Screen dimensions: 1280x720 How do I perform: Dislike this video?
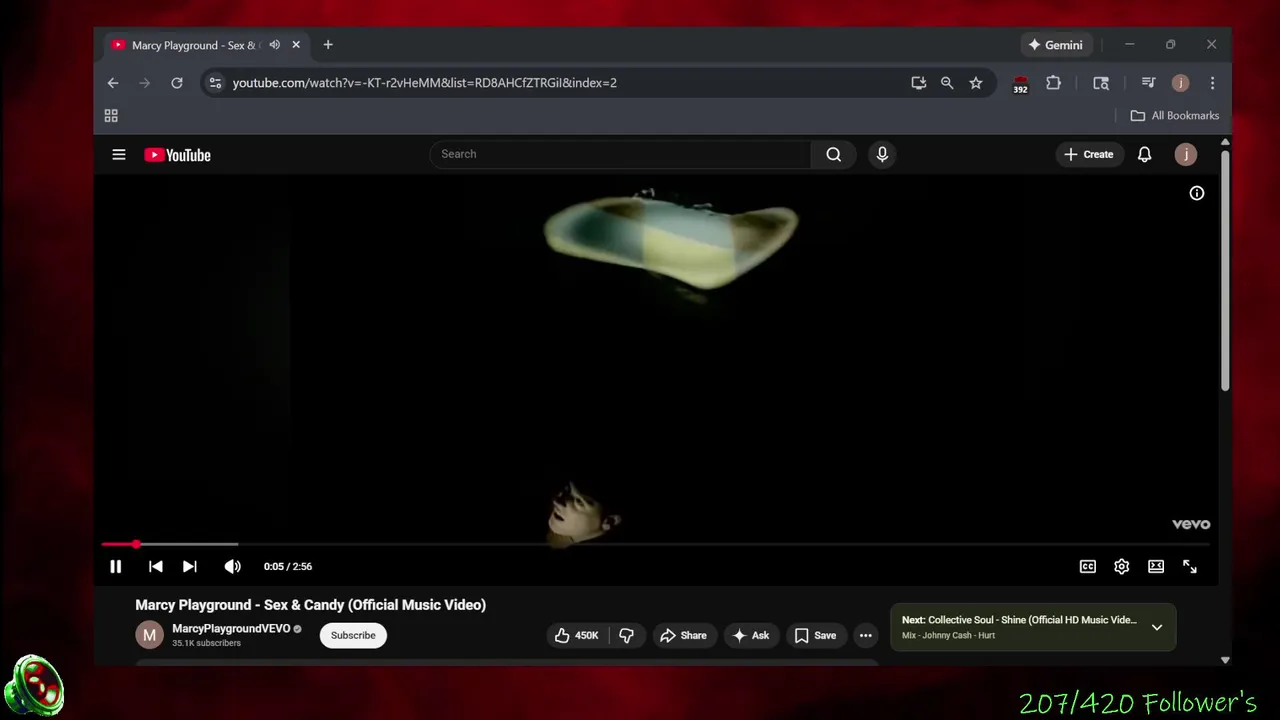point(626,635)
